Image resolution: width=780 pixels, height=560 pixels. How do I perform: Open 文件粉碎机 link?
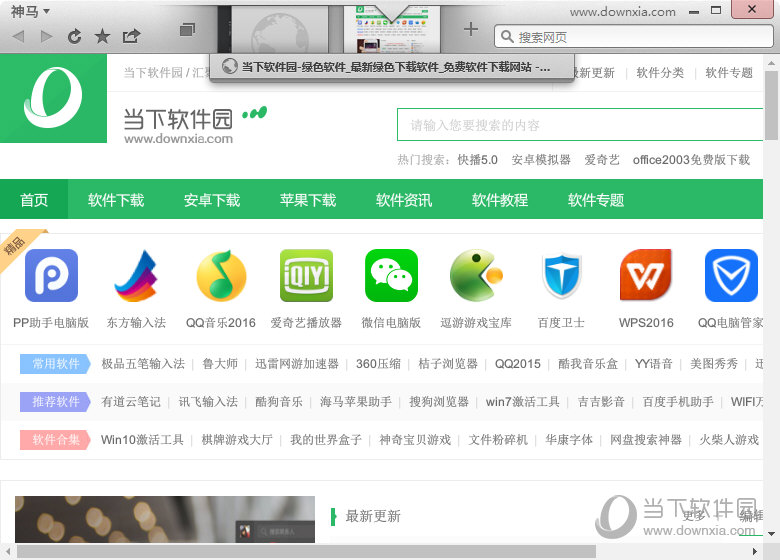pos(498,440)
